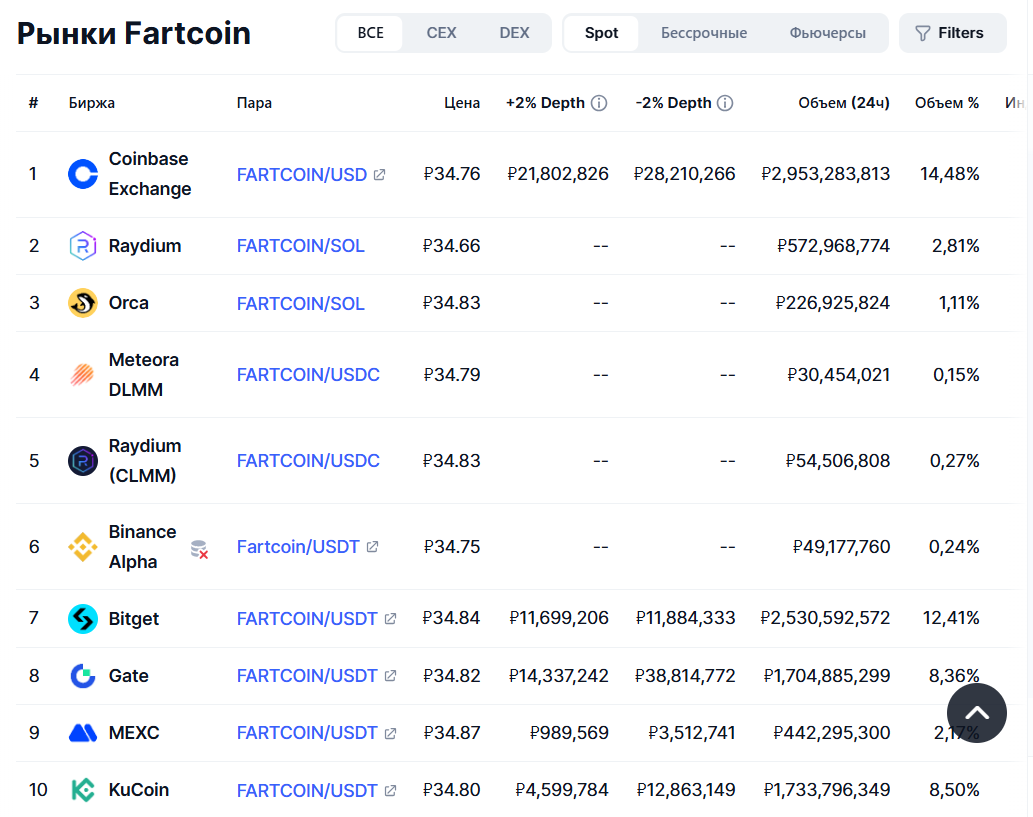Select the CEX market filter
The image size is (1033, 817).
(x=441, y=33)
